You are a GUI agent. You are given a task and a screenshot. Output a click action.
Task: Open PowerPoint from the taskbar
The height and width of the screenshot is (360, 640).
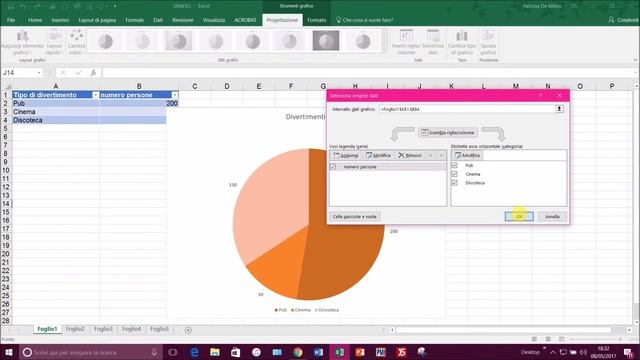click(x=360, y=352)
